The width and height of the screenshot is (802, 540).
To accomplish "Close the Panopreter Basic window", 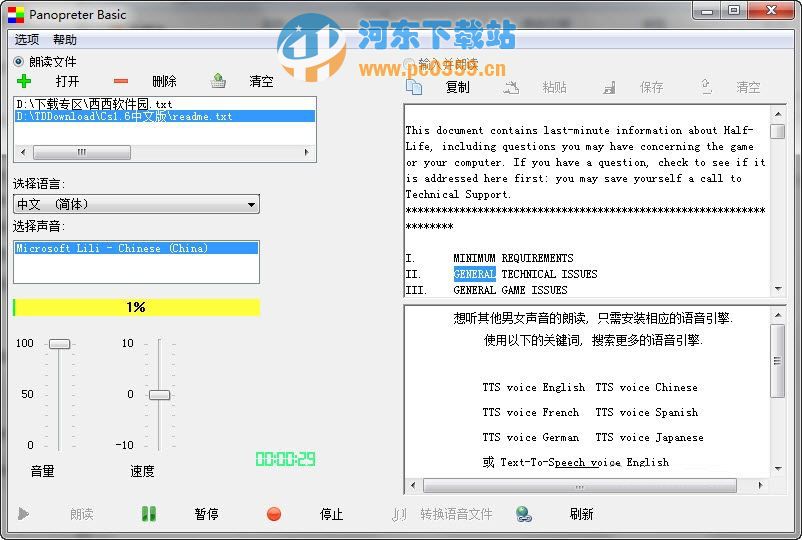I will 771,11.
